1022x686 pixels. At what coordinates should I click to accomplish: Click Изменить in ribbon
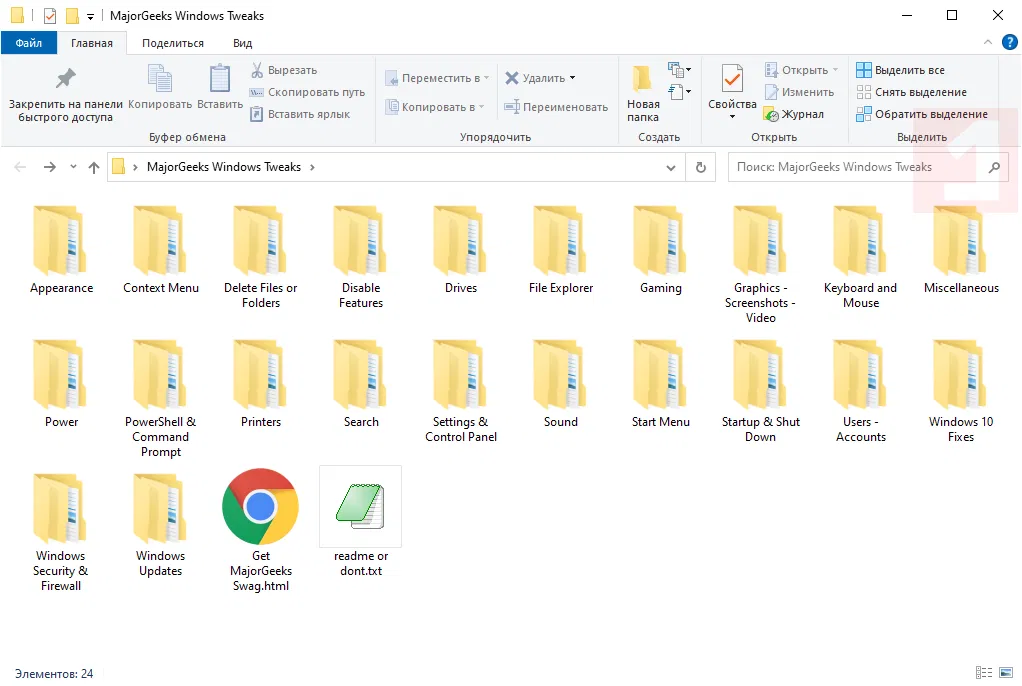[799, 92]
